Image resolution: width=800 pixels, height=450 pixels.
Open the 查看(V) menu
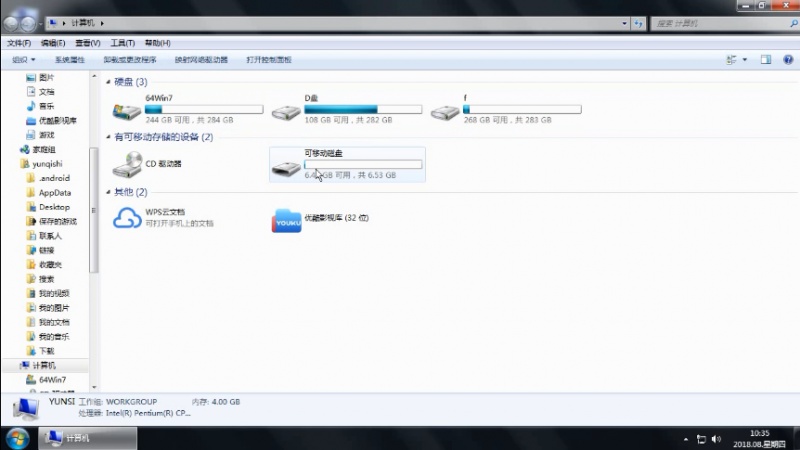(x=88, y=43)
